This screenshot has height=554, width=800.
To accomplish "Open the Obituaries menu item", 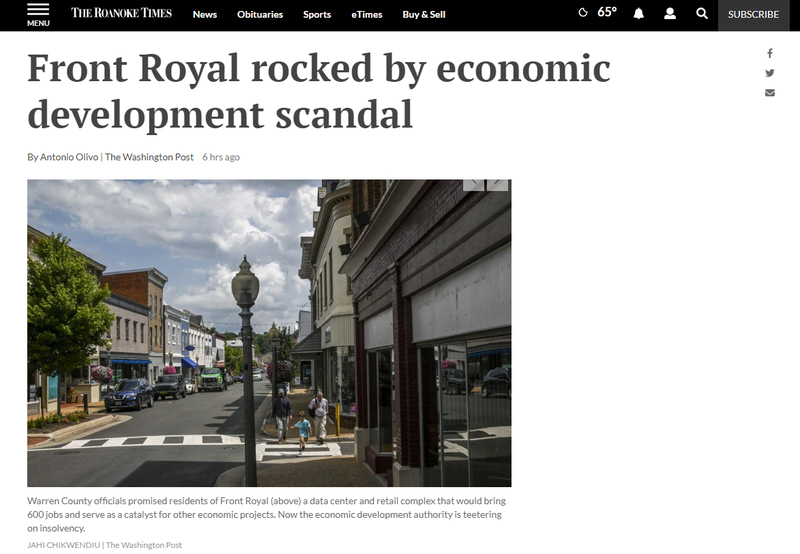I will pyautogui.click(x=260, y=14).
